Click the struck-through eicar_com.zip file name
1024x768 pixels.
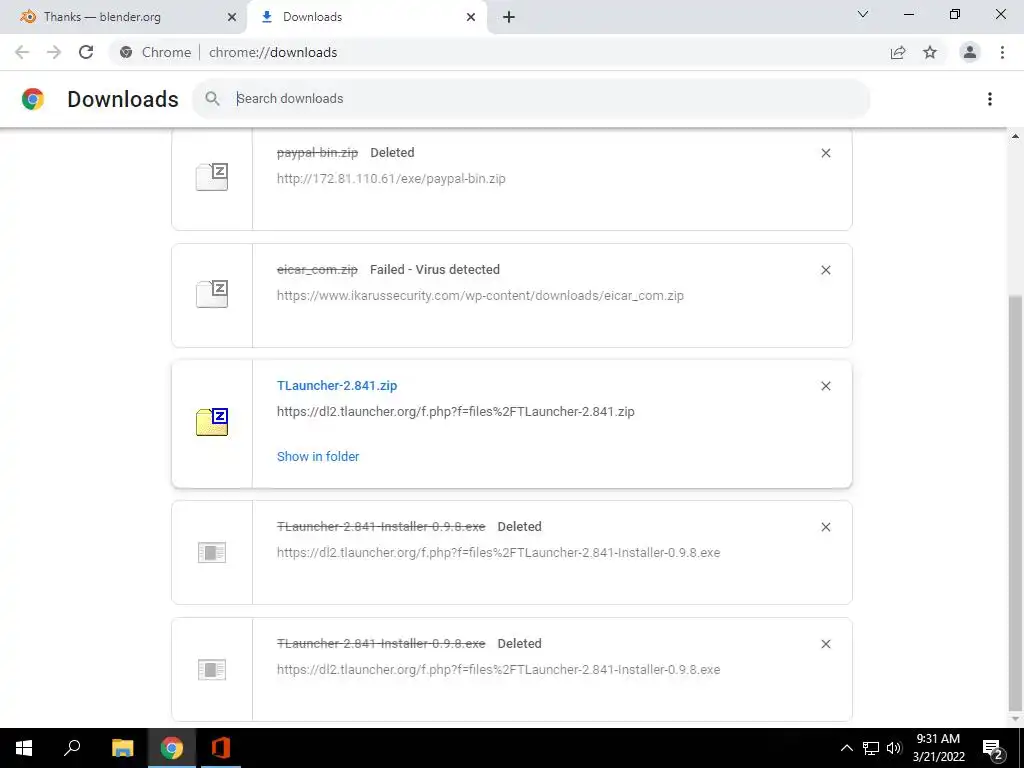(317, 270)
